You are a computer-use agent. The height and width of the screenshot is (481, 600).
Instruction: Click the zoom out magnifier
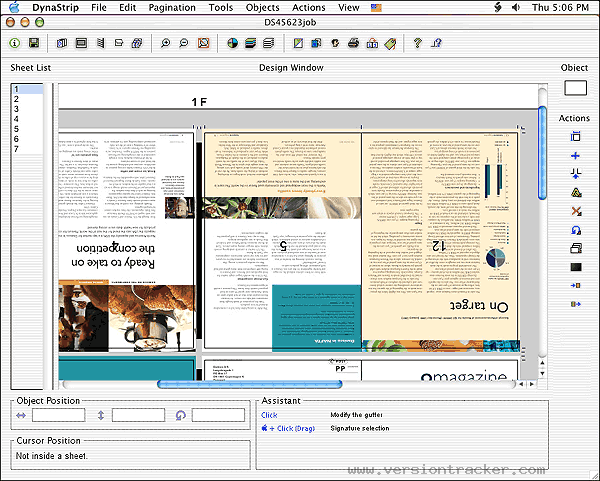184,43
